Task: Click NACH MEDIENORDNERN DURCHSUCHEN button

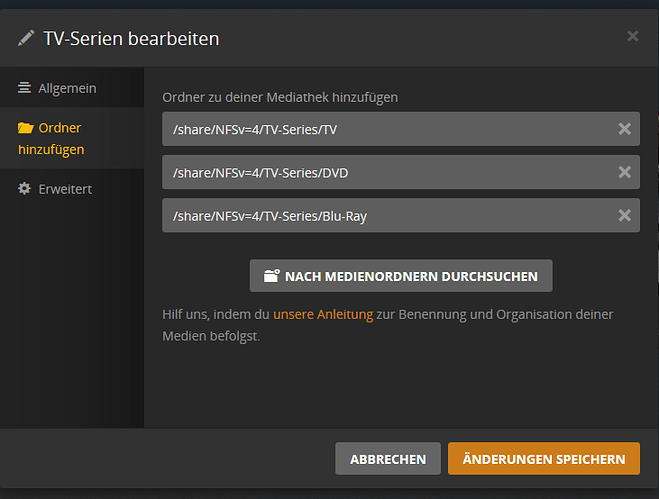Action: (401, 276)
